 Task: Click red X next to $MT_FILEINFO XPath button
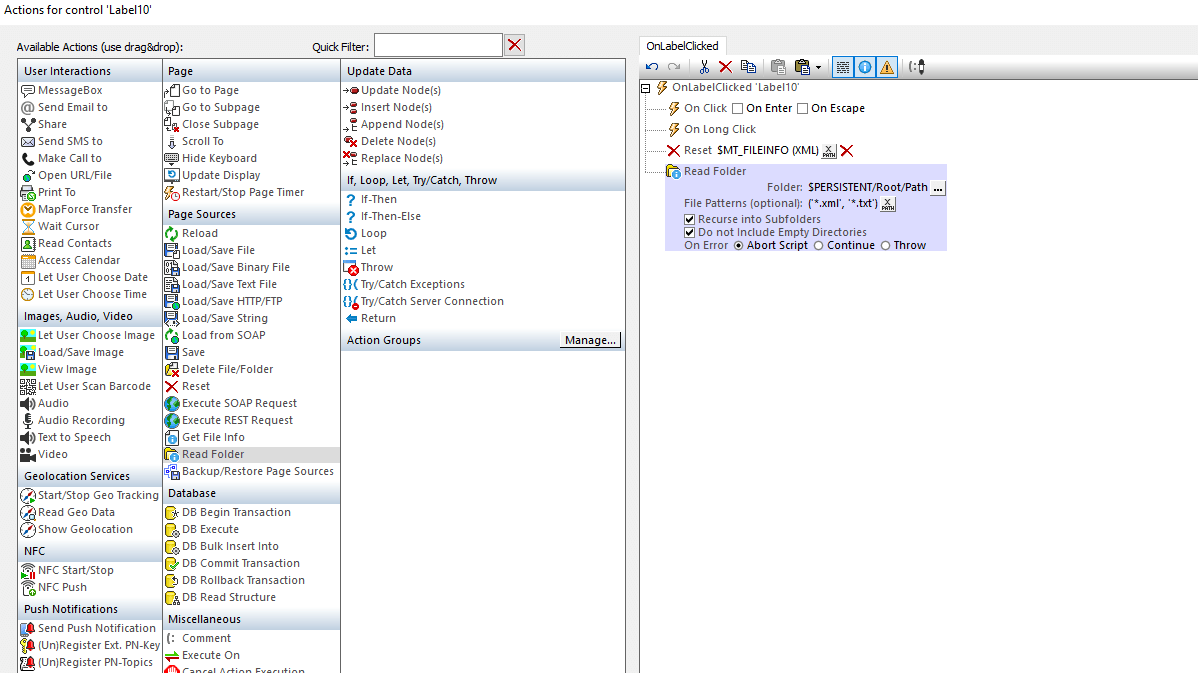847,151
